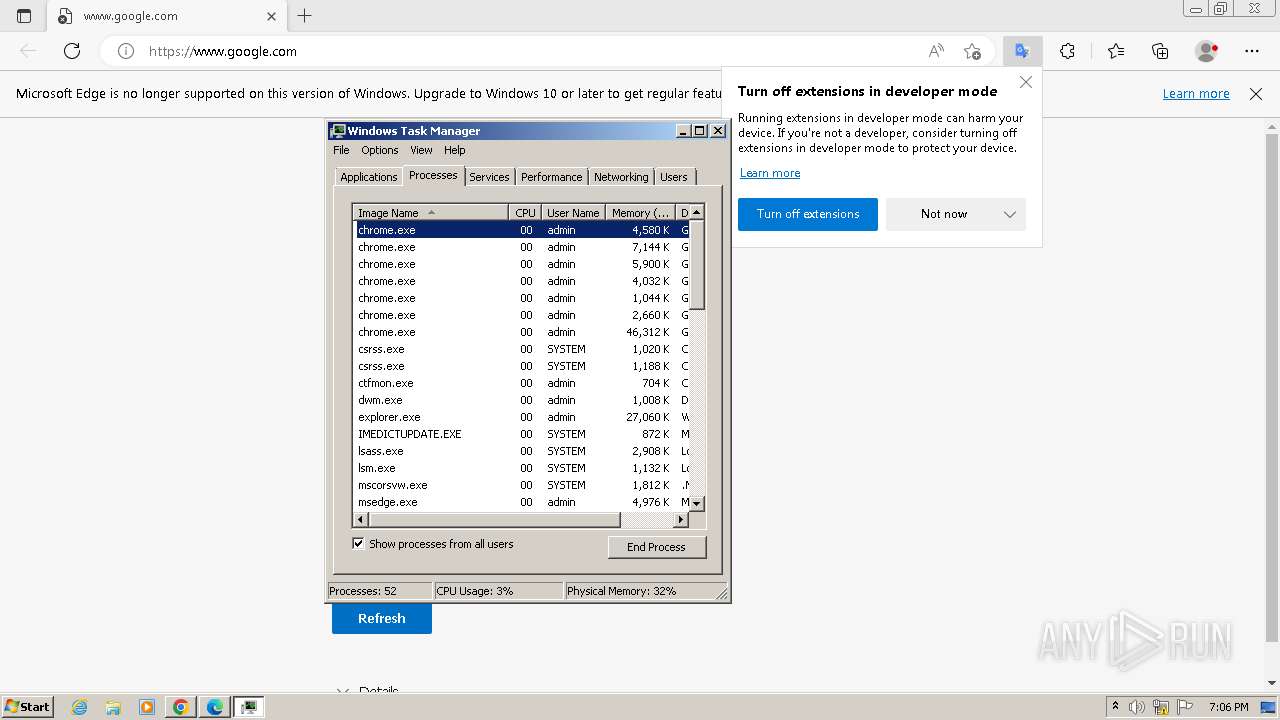Image resolution: width=1280 pixels, height=720 pixels.
Task: Switch to the Applications tab
Action: click(x=369, y=177)
